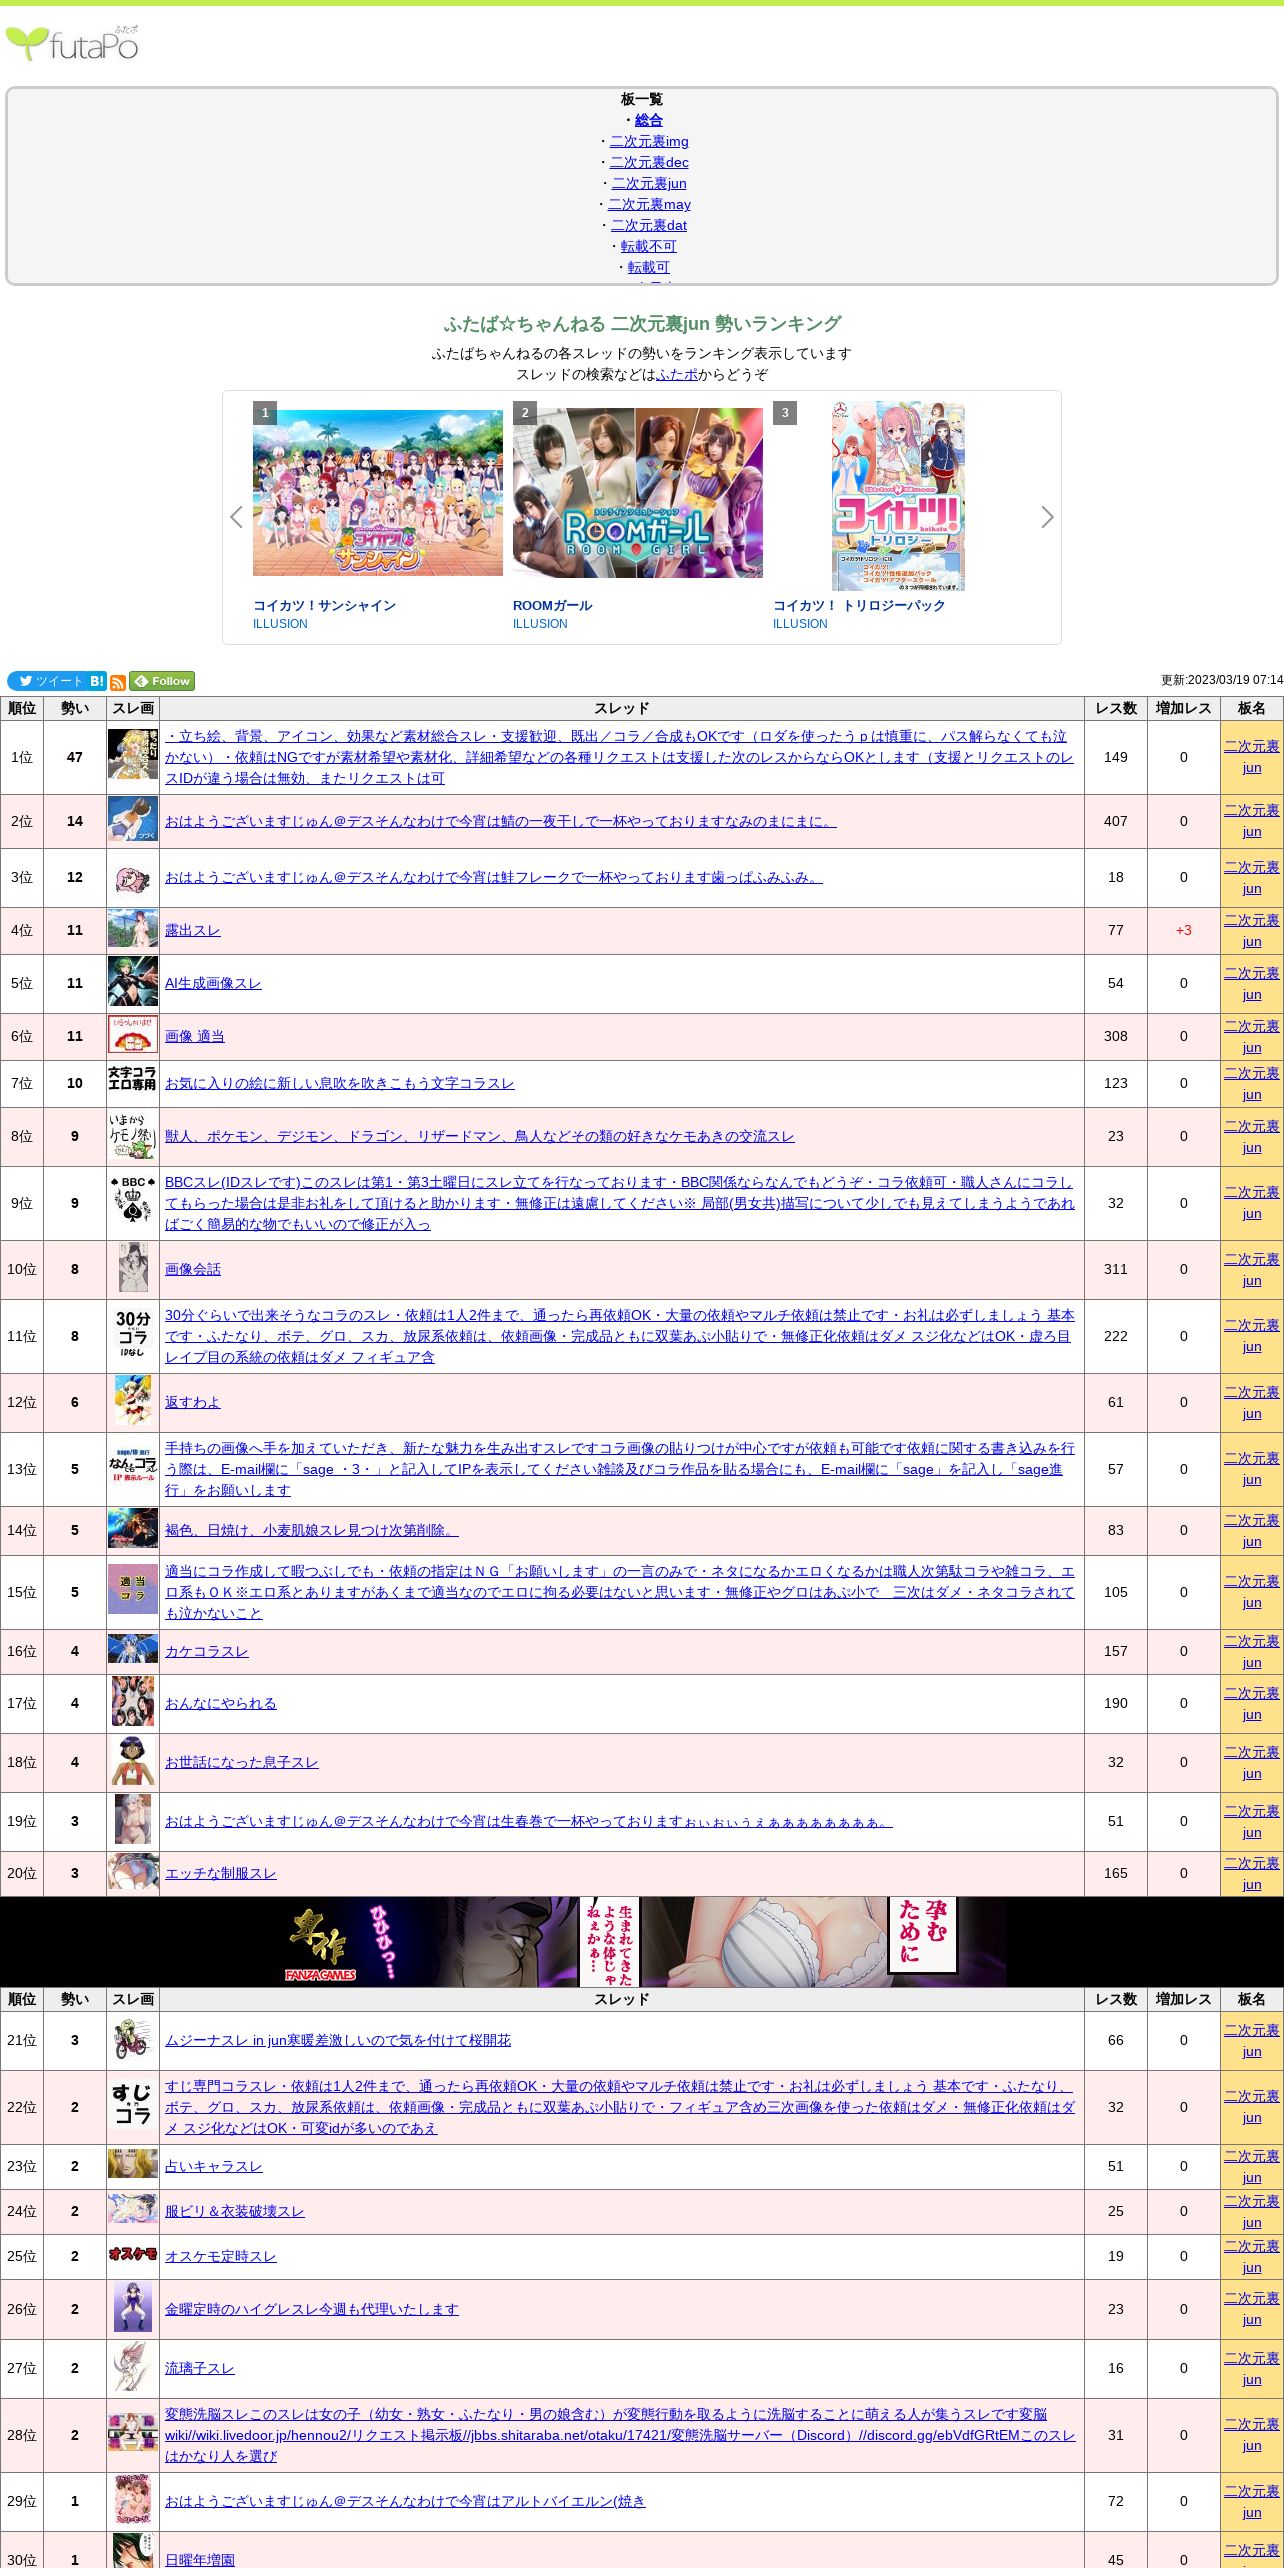The width and height of the screenshot is (1284, 2568).
Task: Click the Hatena B! bookmark button
Action: 97,681
